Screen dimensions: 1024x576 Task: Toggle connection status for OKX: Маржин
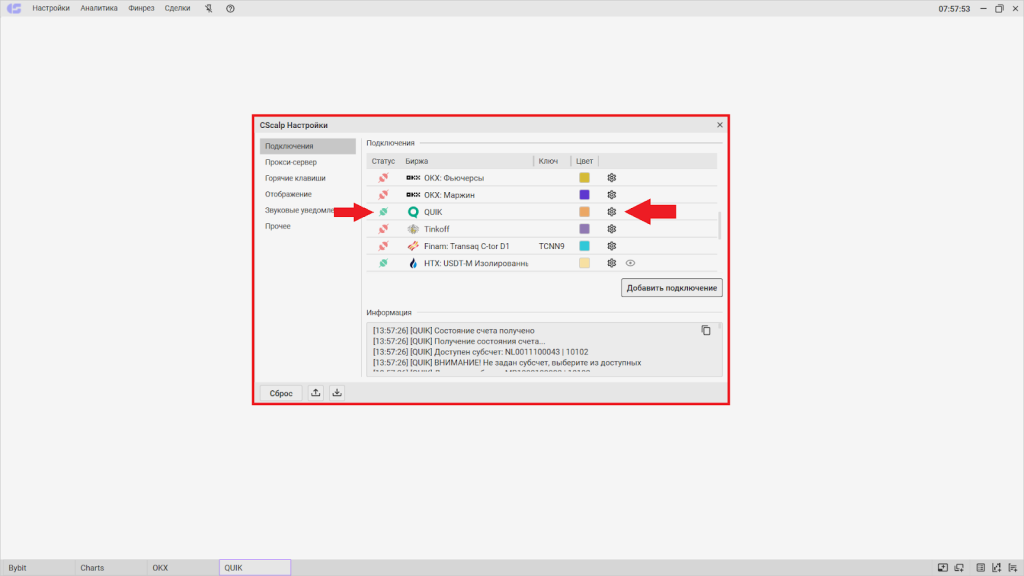[383, 195]
